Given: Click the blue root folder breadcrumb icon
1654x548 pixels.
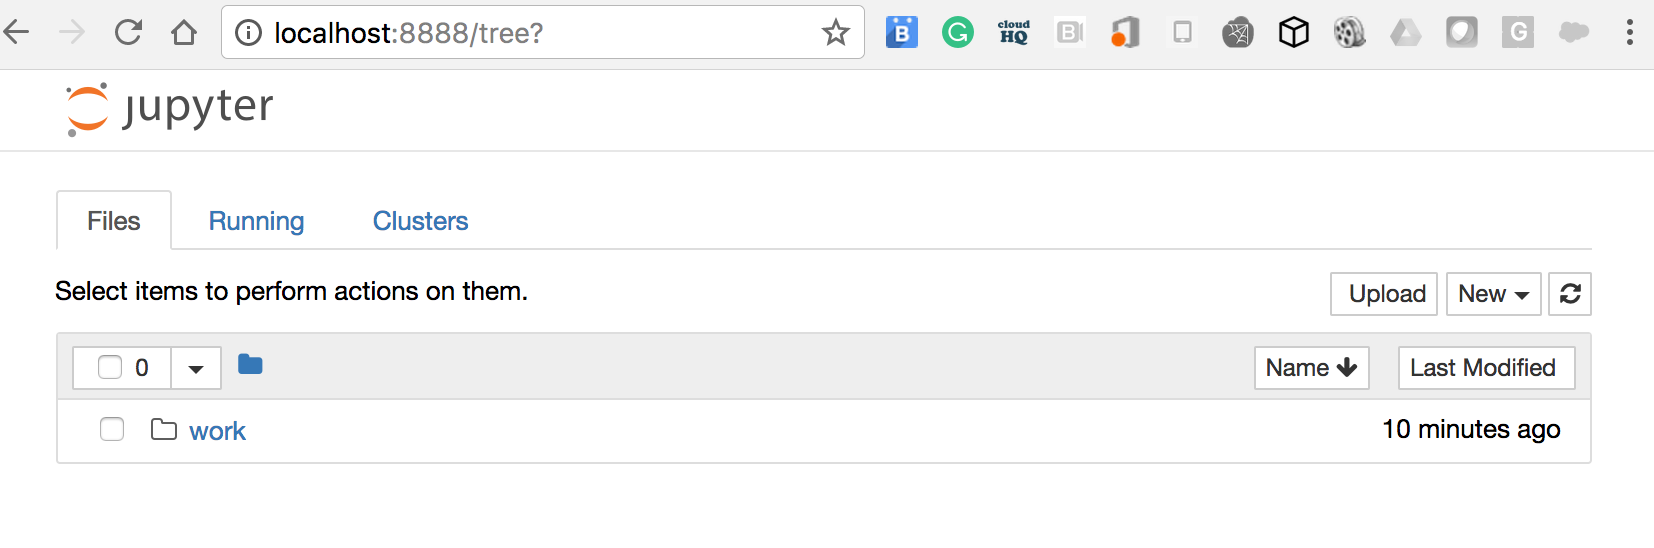Looking at the screenshot, I should (250, 365).
